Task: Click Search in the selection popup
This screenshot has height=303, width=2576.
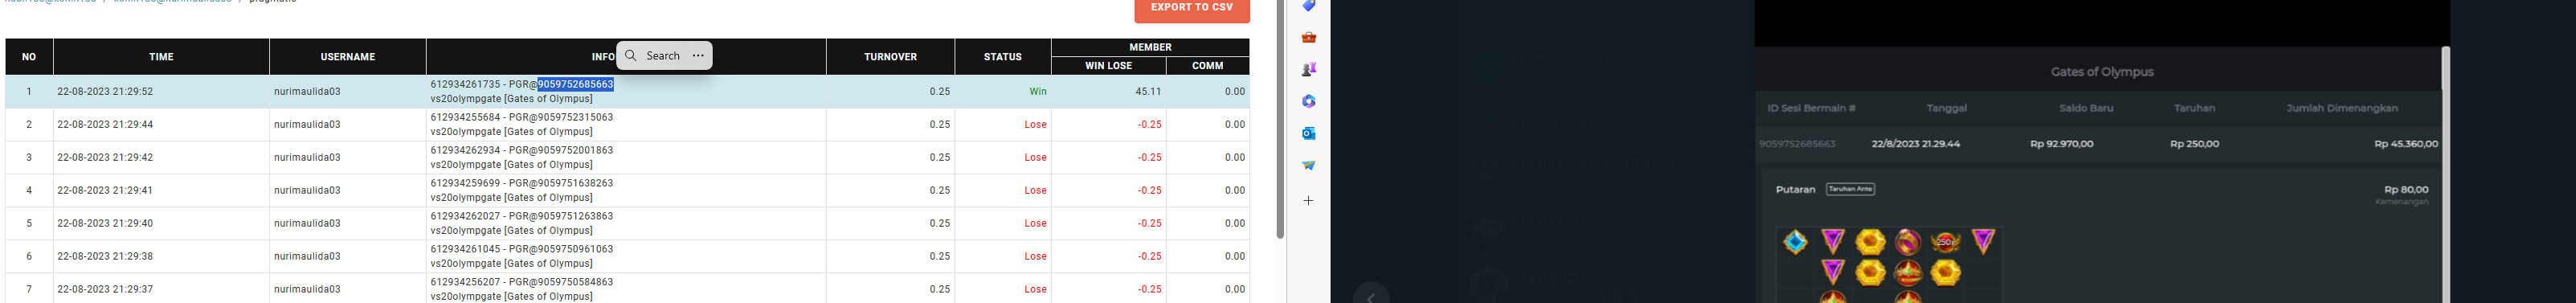Action: (x=663, y=56)
